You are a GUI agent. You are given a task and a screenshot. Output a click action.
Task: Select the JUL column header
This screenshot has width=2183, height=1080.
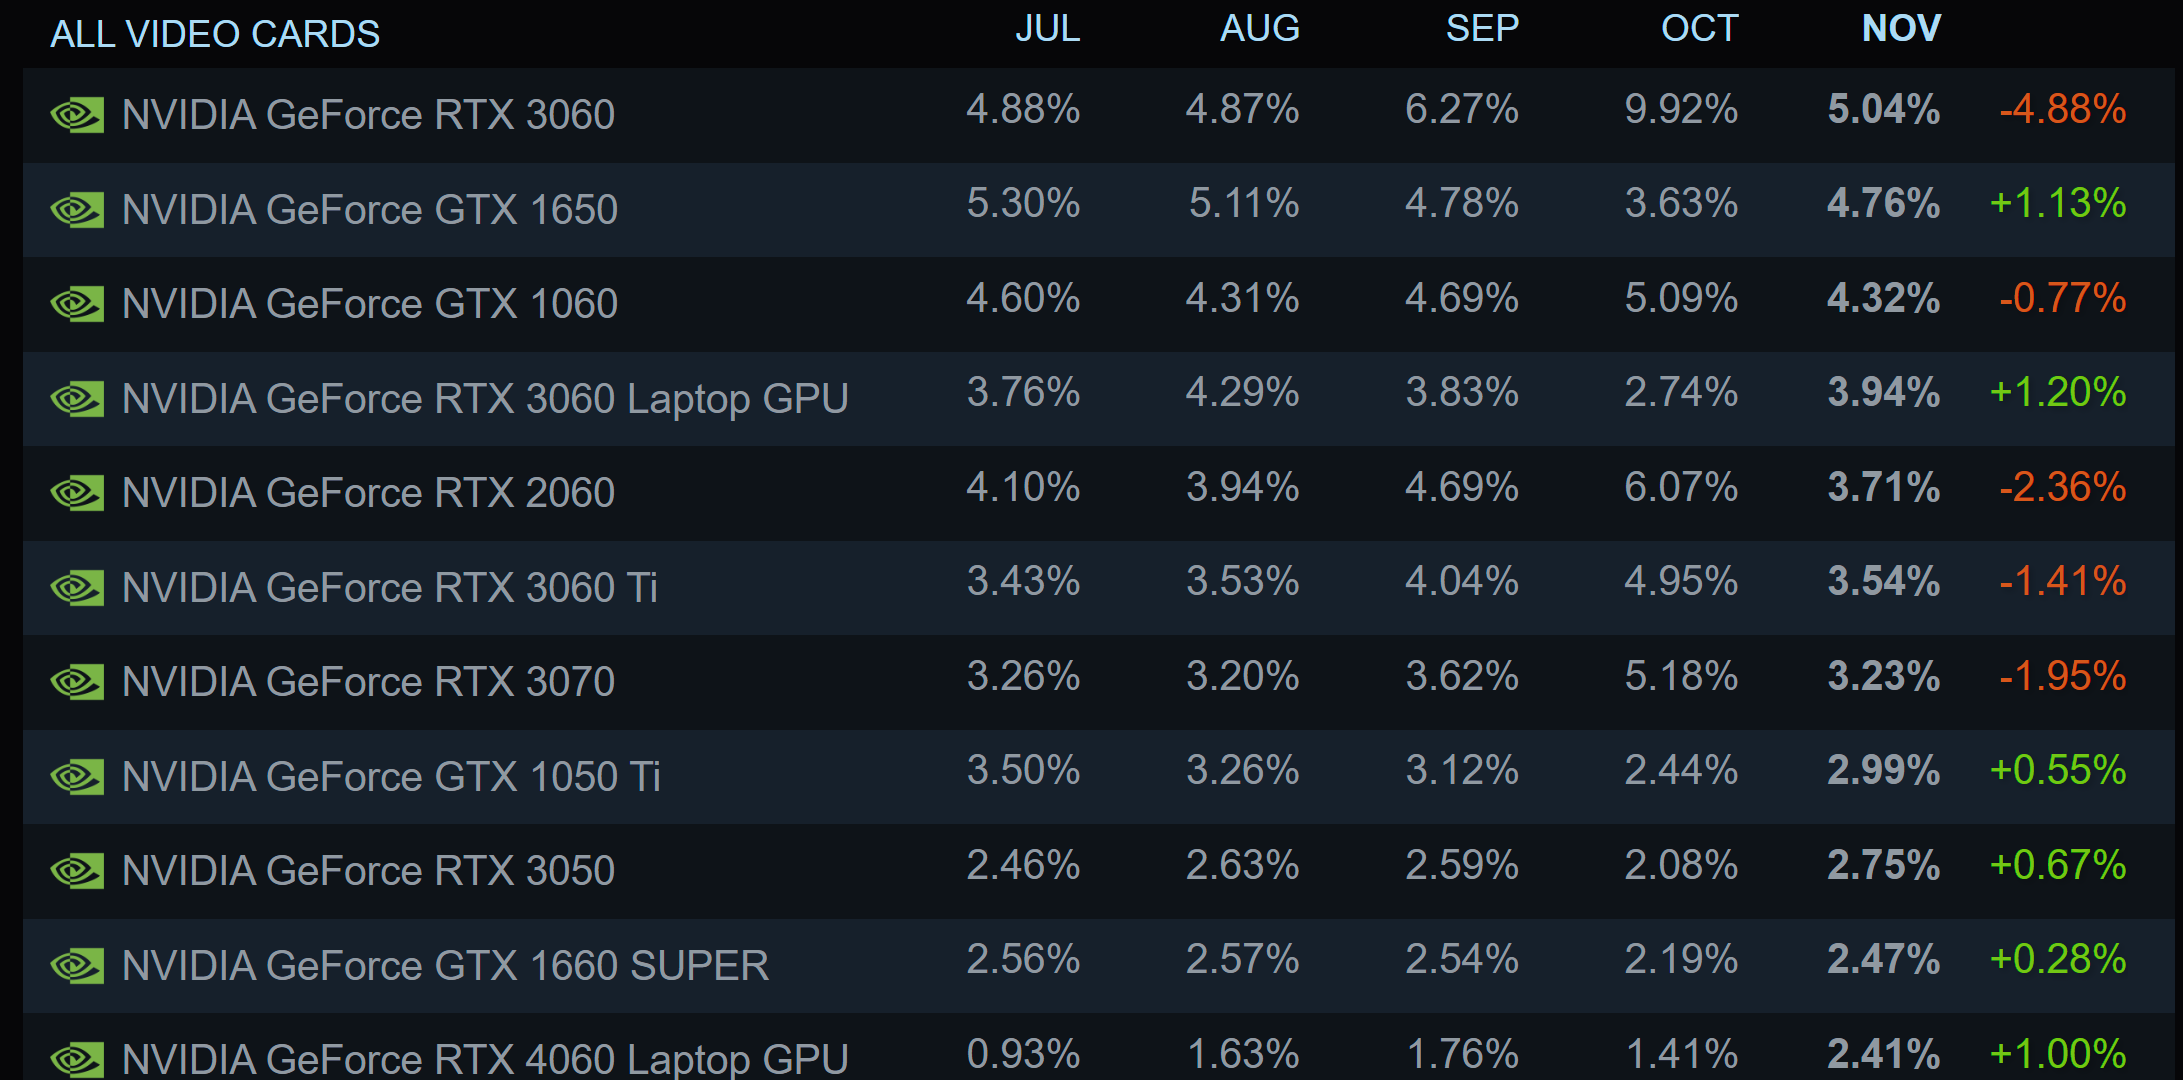click(1047, 28)
